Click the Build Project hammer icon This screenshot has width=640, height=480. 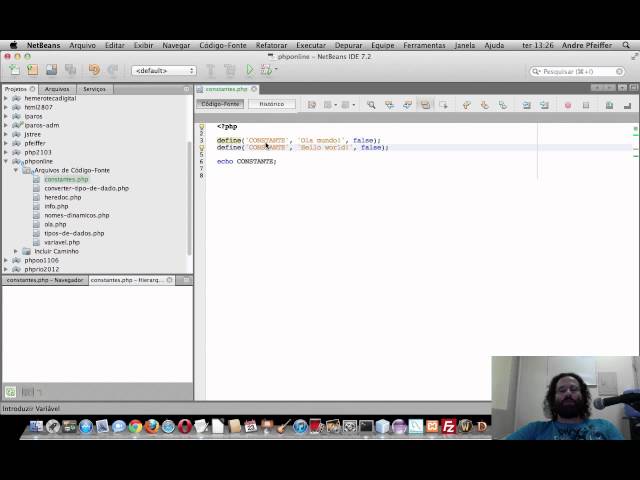coord(211,71)
